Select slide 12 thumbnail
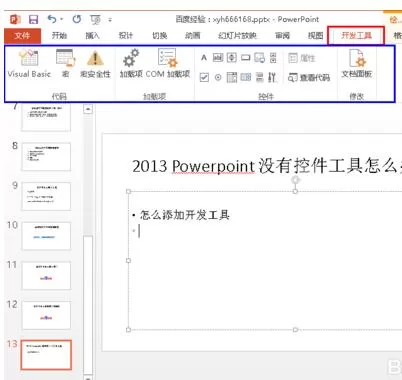402x380 pixels. [46, 315]
